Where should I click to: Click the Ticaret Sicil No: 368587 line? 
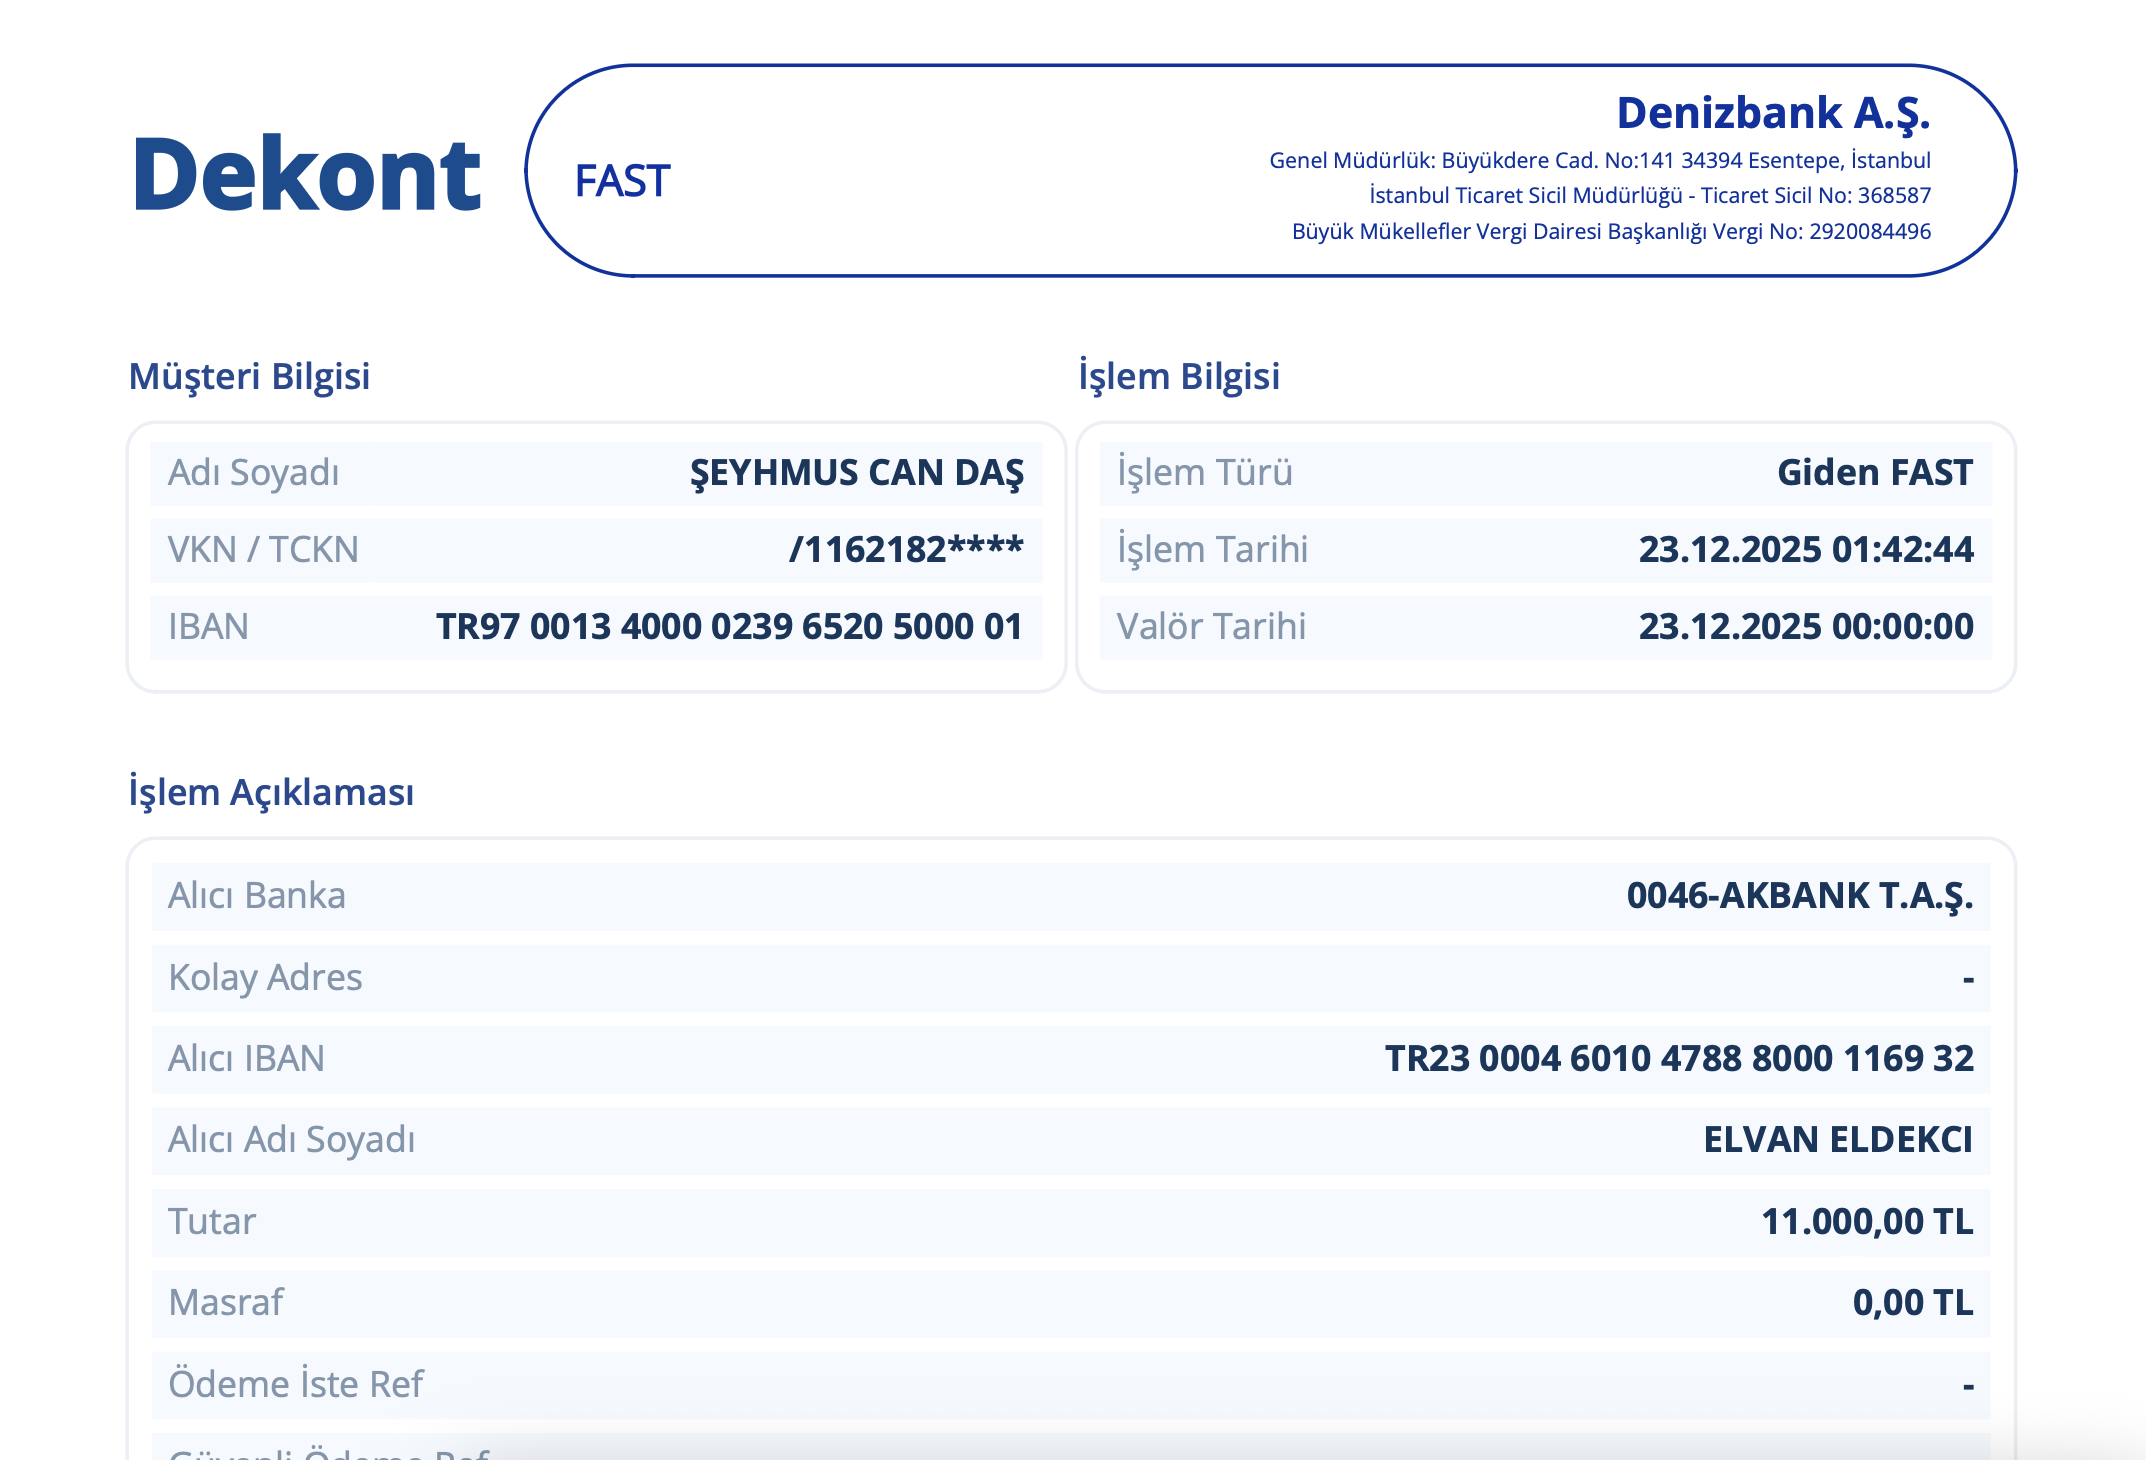pyautogui.click(x=1650, y=196)
